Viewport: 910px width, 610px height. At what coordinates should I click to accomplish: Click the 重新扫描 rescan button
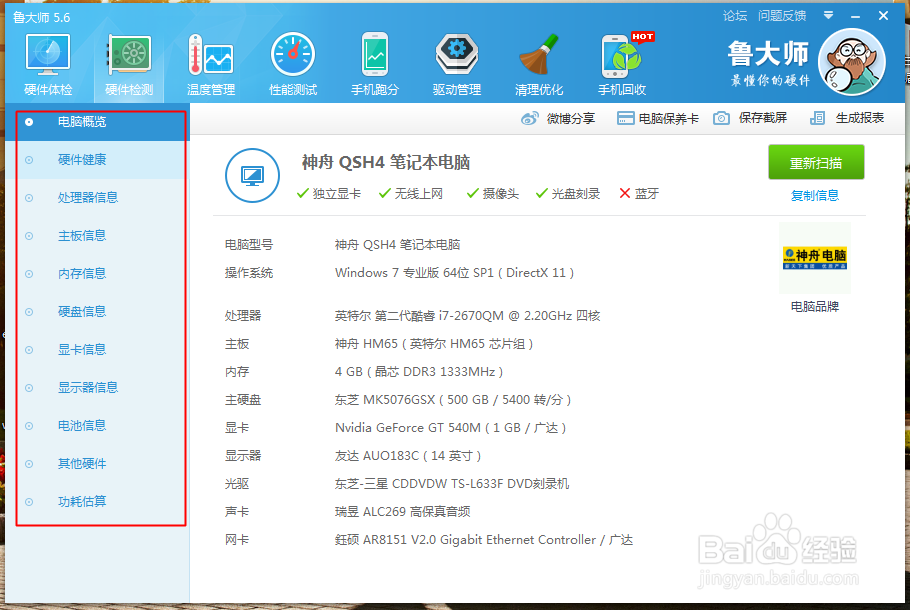point(816,163)
